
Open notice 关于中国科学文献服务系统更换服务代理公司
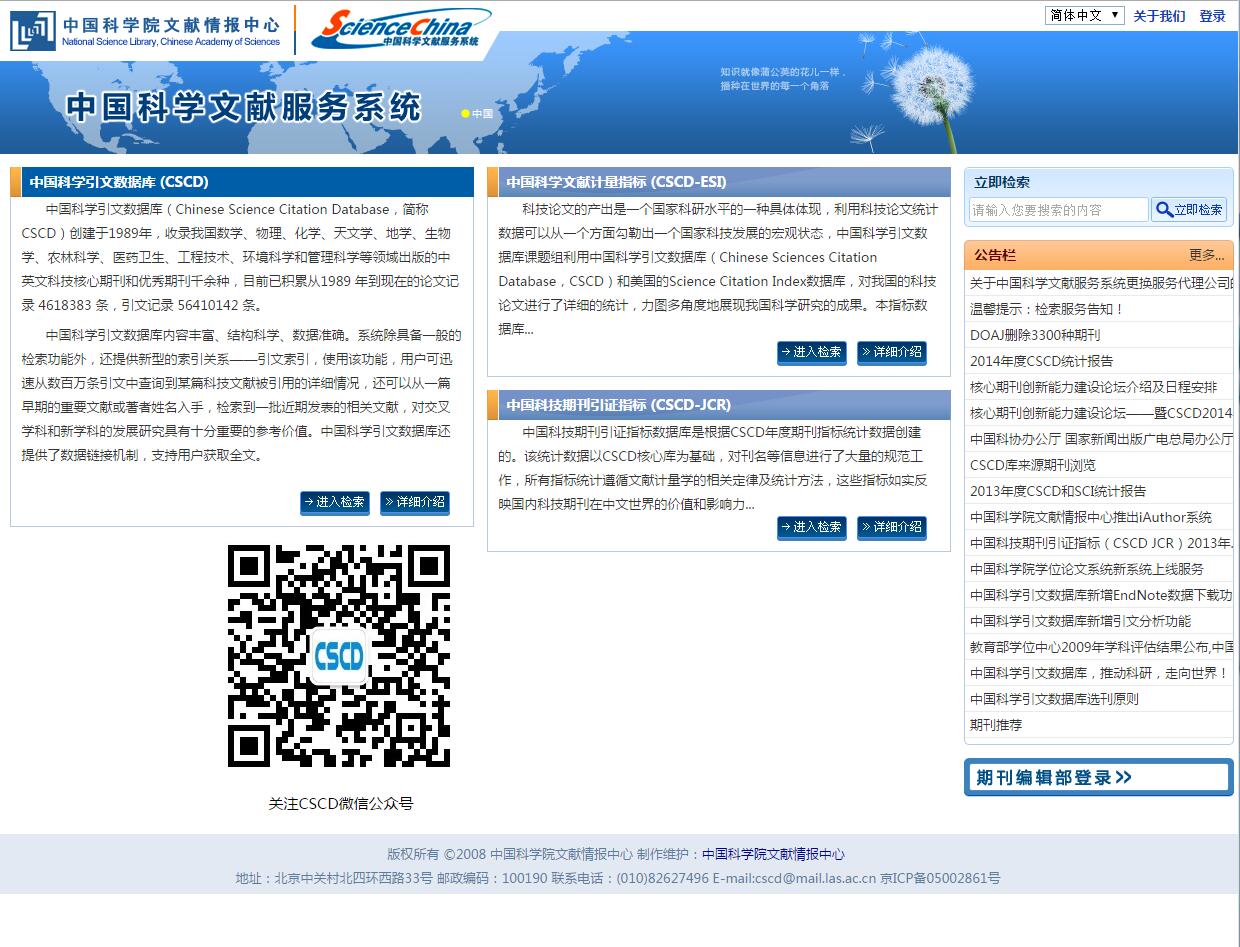tap(1101, 283)
